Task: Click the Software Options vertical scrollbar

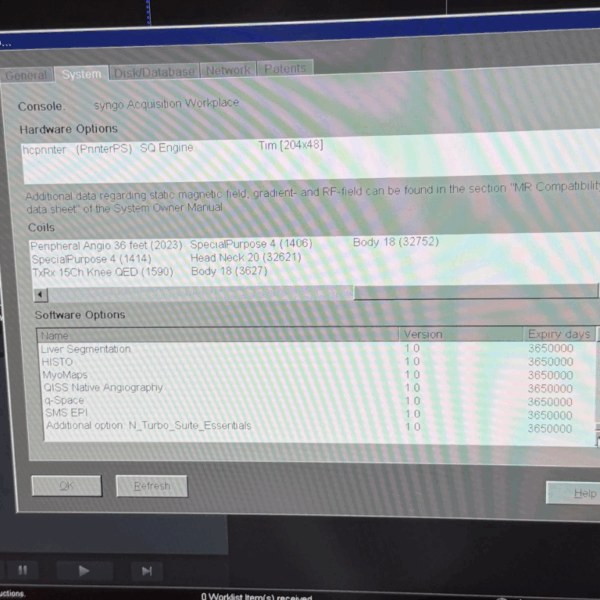Action: point(598,386)
